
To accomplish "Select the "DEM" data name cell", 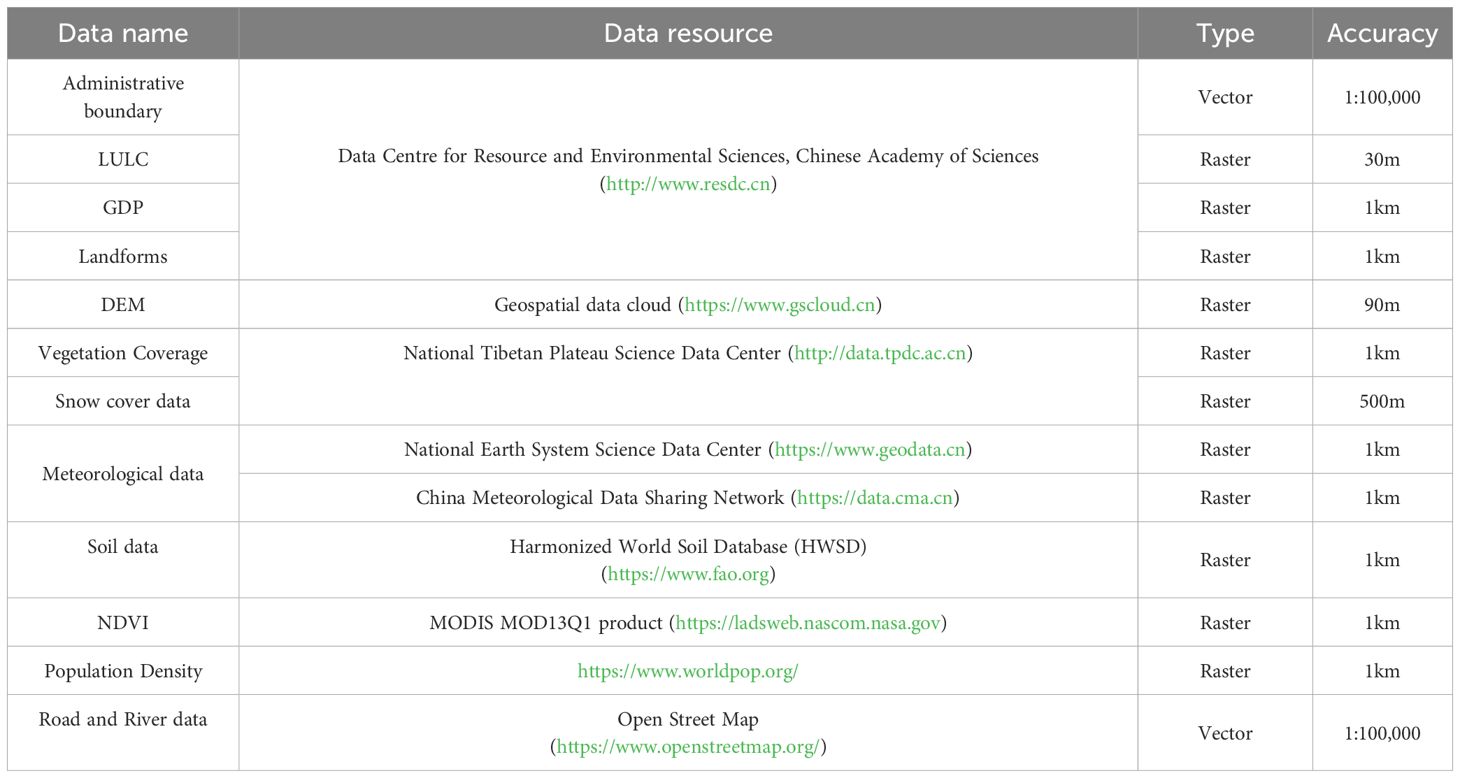I will coord(123,305).
